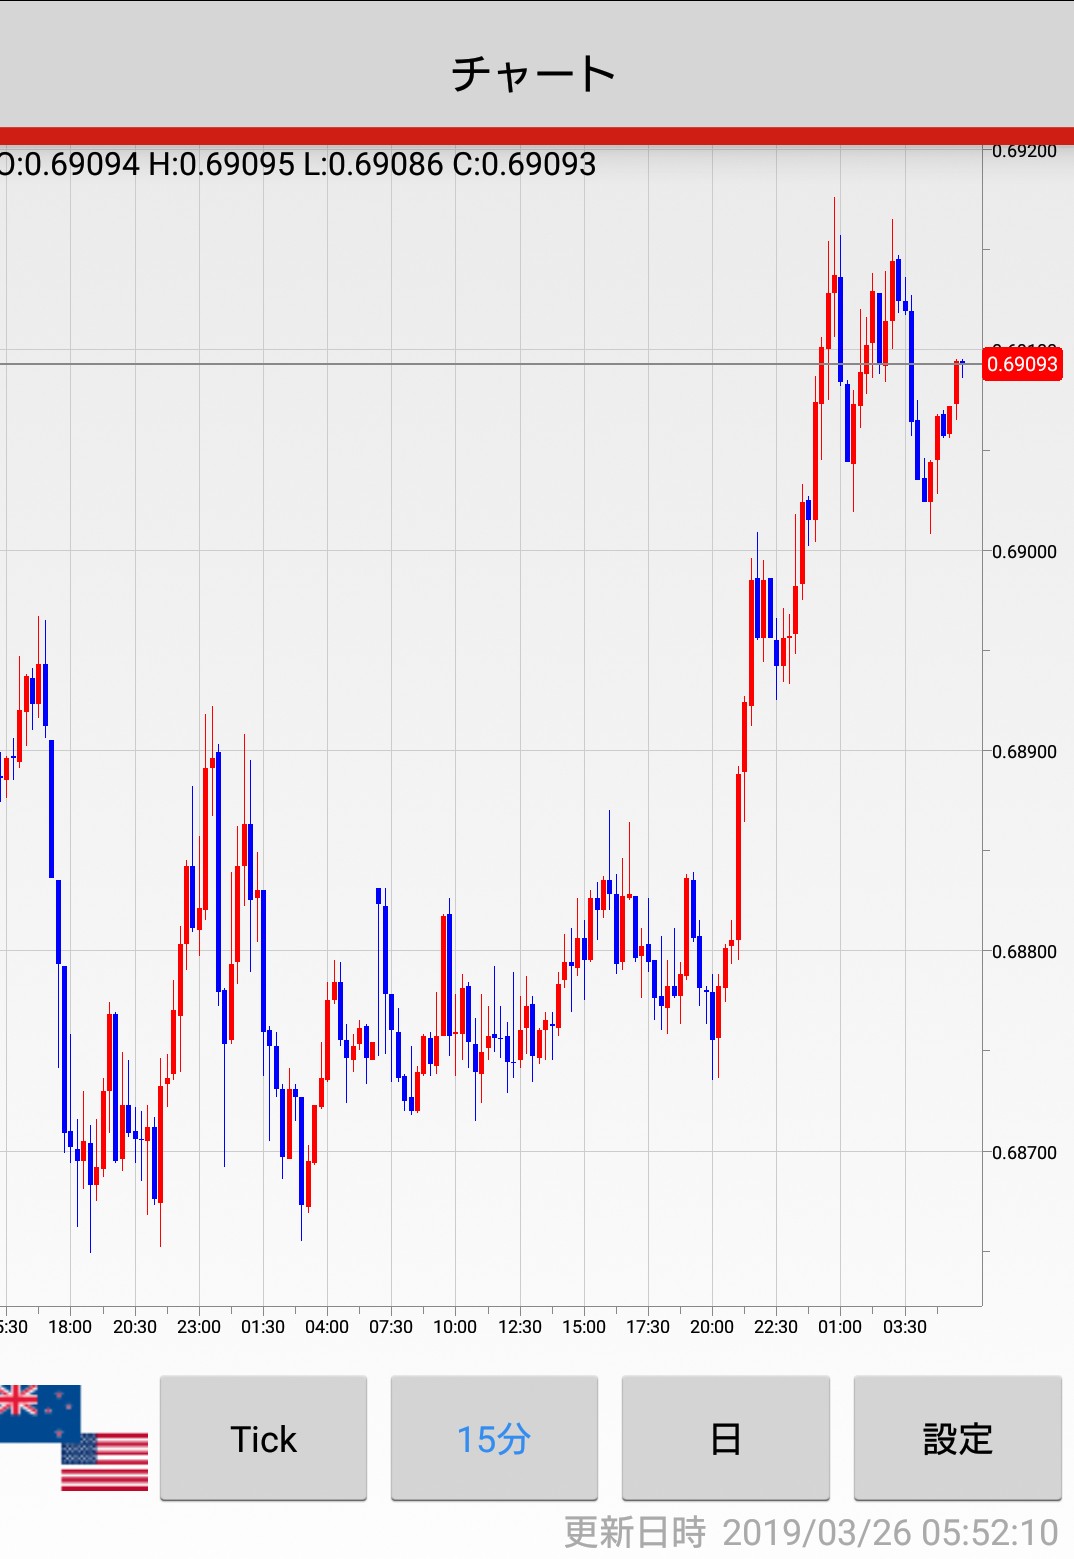Click the 10:00 time axis label
This screenshot has height=1559, width=1074.
pos(455,1327)
